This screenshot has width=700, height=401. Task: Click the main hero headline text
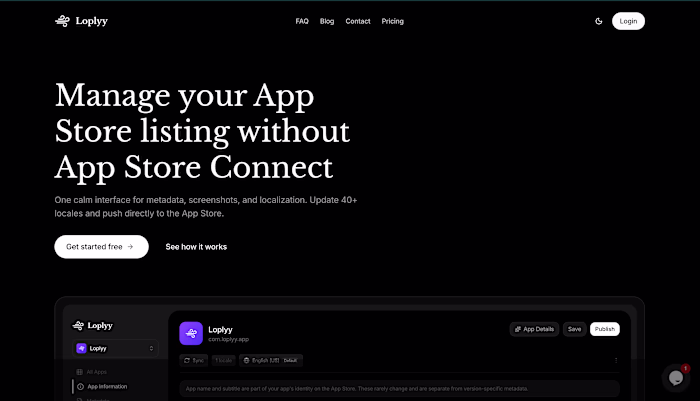202,131
